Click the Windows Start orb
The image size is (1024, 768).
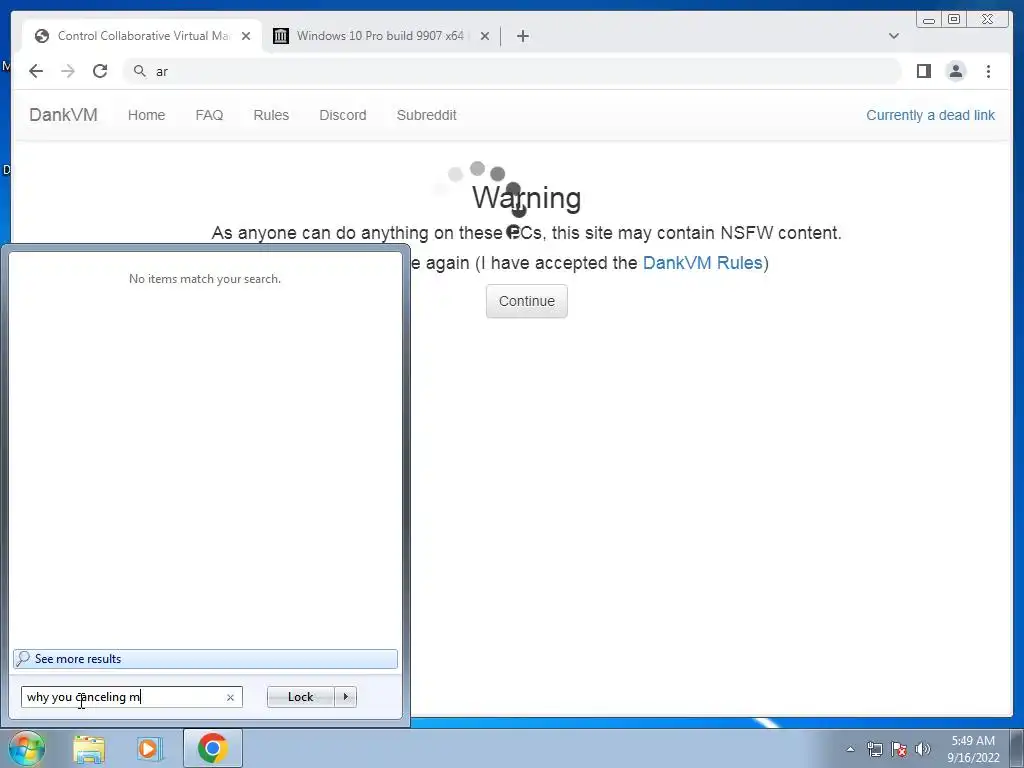coord(26,748)
